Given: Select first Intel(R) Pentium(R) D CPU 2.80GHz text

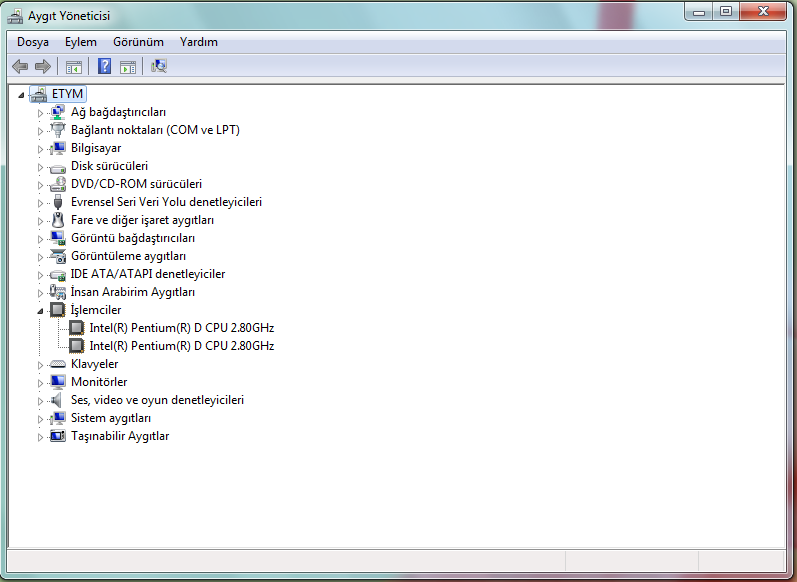Looking at the screenshot, I should [182, 328].
